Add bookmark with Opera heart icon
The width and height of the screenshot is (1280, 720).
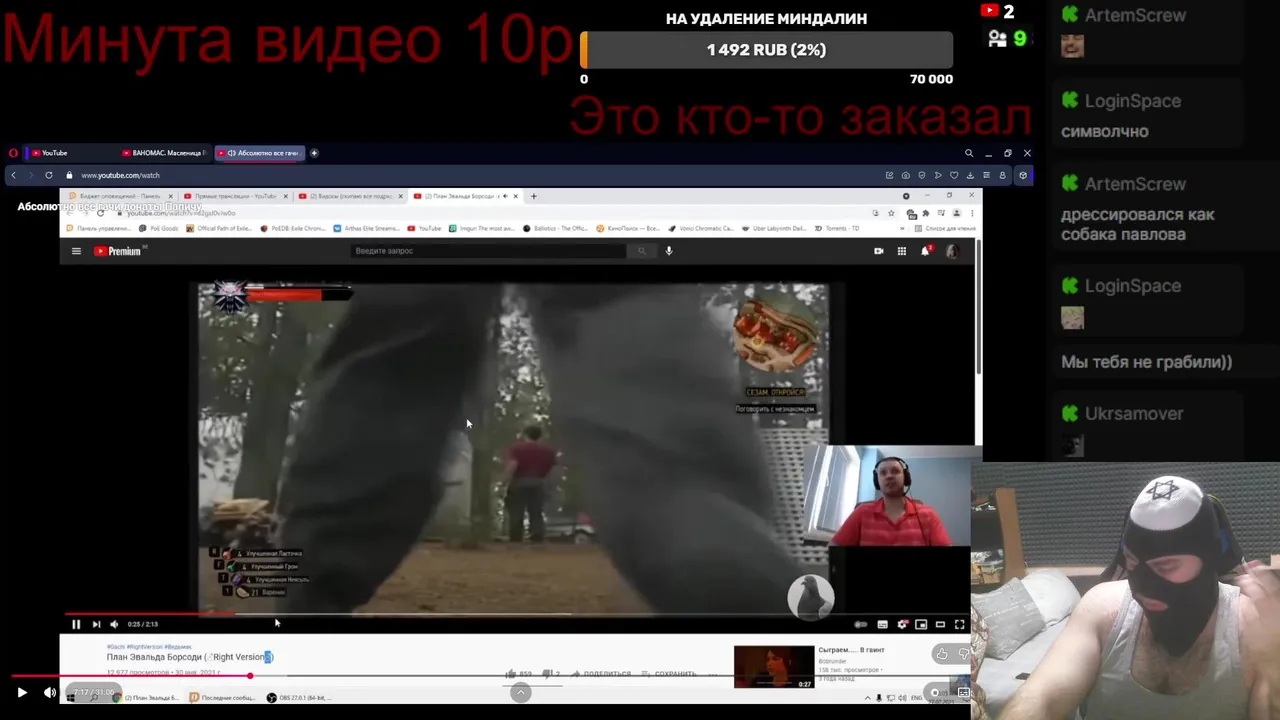coord(954,175)
